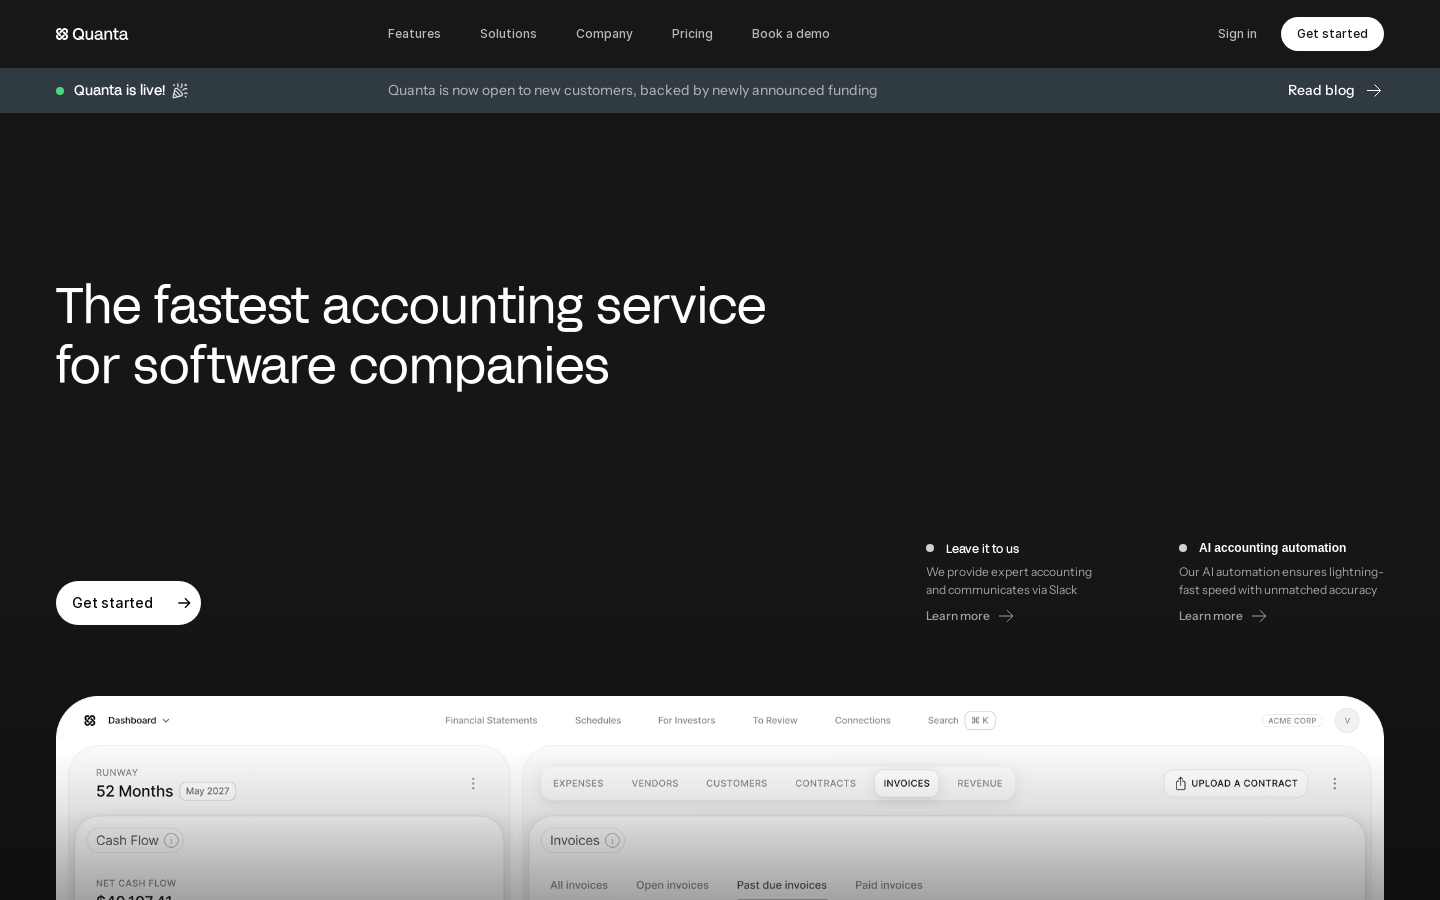Open three-dot menu beside Upload a Contract
This screenshot has height=900, width=1440.
[1334, 784]
